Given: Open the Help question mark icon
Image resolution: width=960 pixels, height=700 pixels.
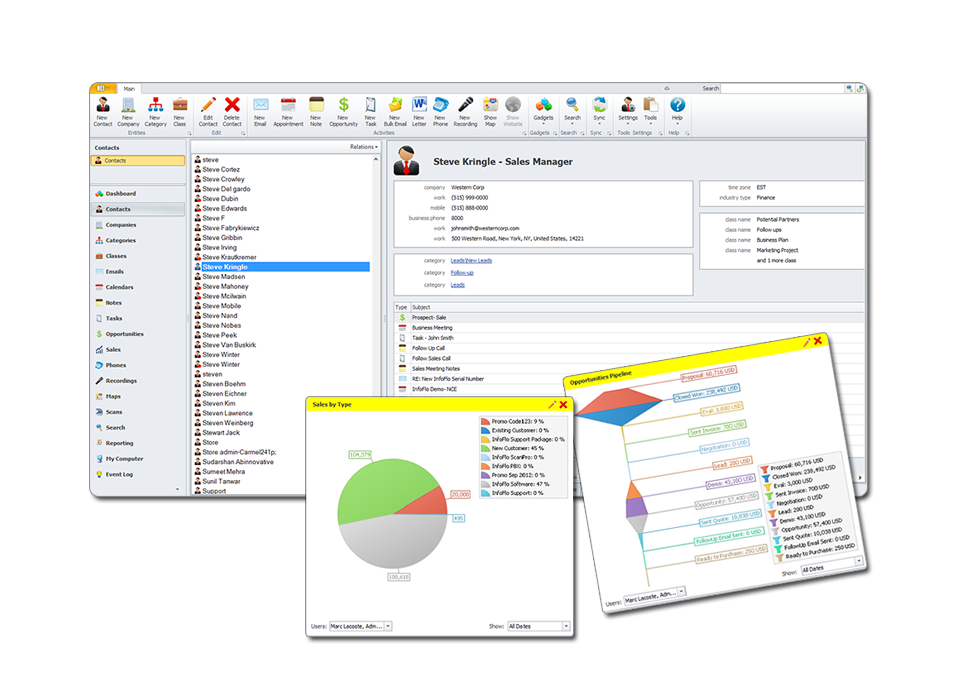Looking at the screenshot, I should tap(677, 110).
